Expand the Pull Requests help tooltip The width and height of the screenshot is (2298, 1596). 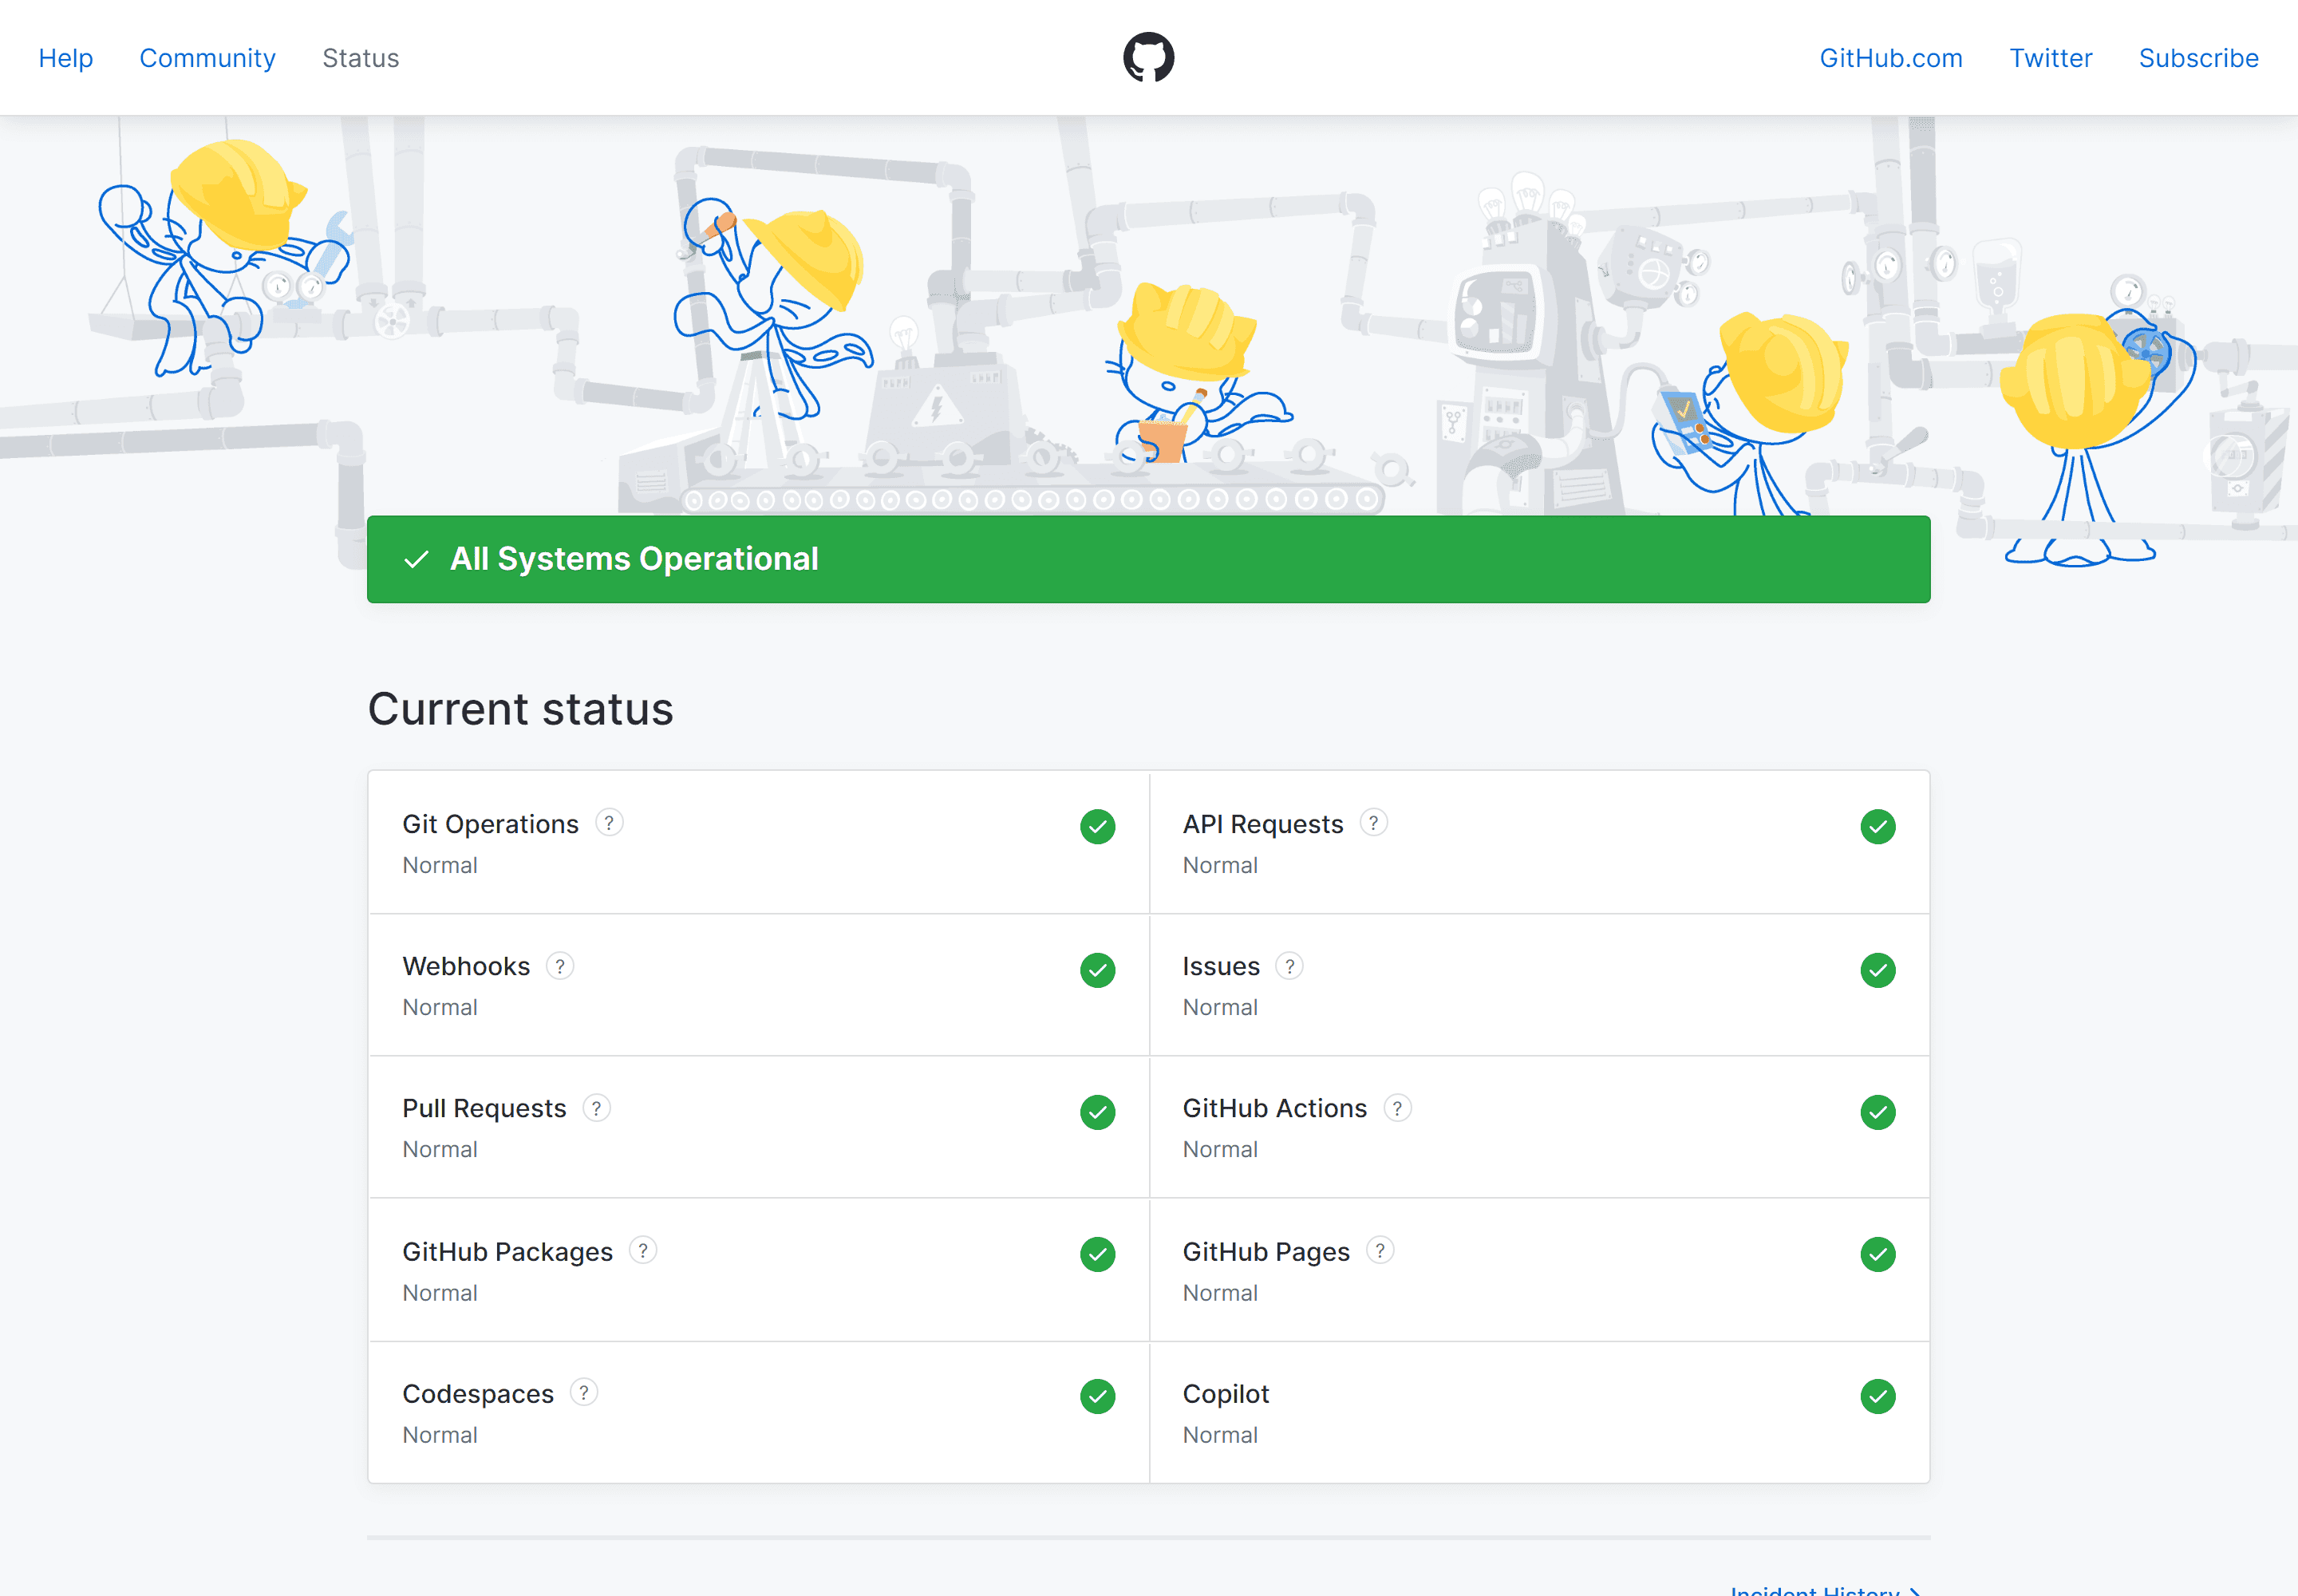(596, 1108)
